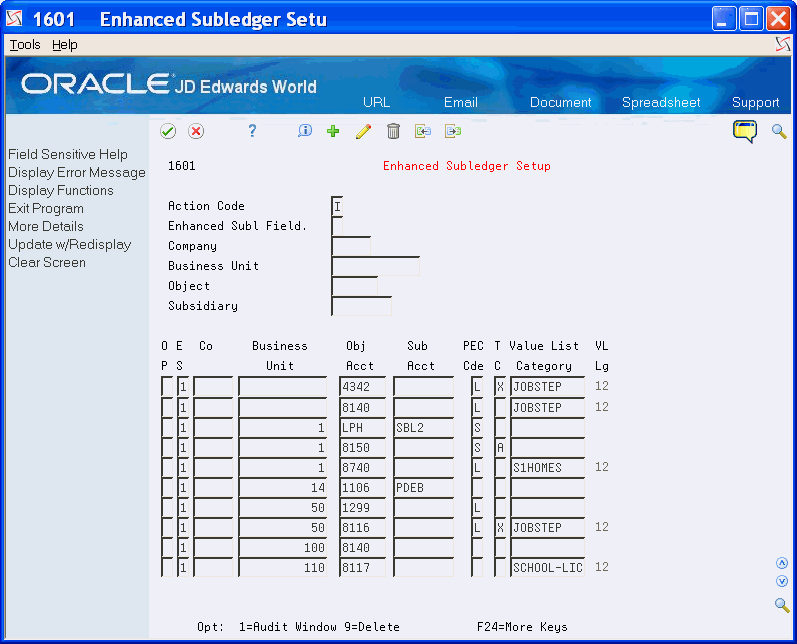Viewport: 797px width, 644px height.
Task: Click the Value List cell SCHOOL-LIC
Action: (547, 567)
